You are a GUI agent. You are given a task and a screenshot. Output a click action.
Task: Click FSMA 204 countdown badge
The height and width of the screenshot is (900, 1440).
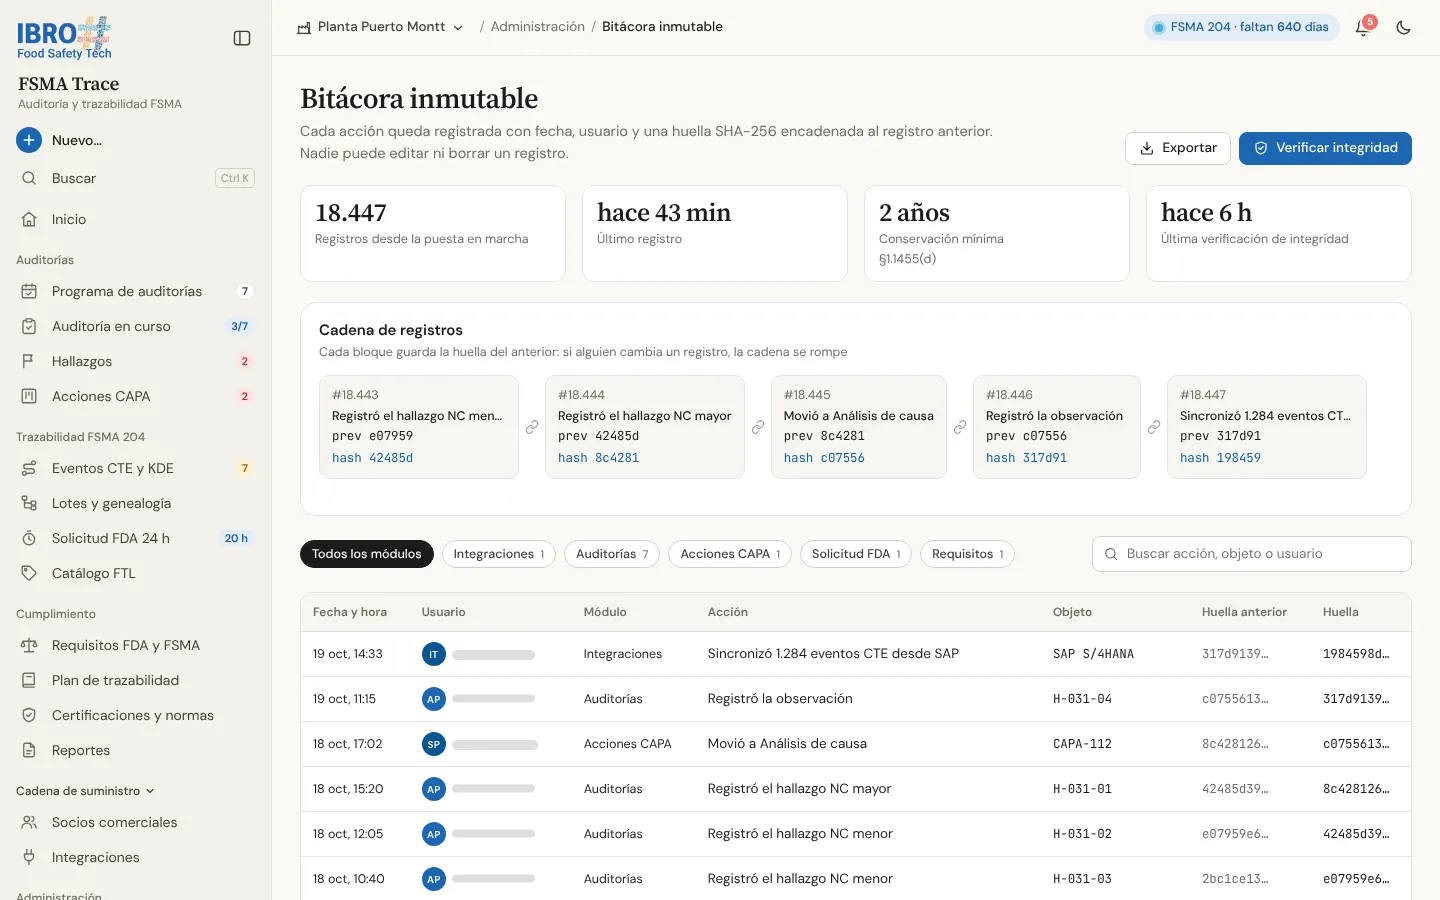point(1241,27)
